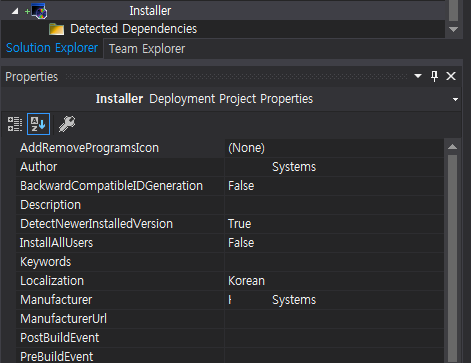Screen dimensions: 472x363
Task: Select the Localization property row
Action: pyautogui.click(x=120, y=281)
